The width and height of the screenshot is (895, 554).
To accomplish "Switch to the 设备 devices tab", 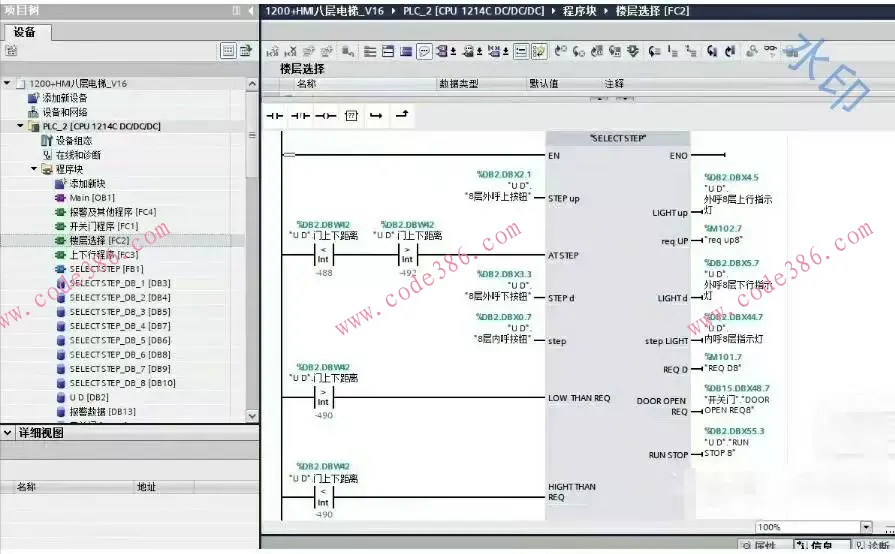I will pyautogui.click(x=25, y=32).
